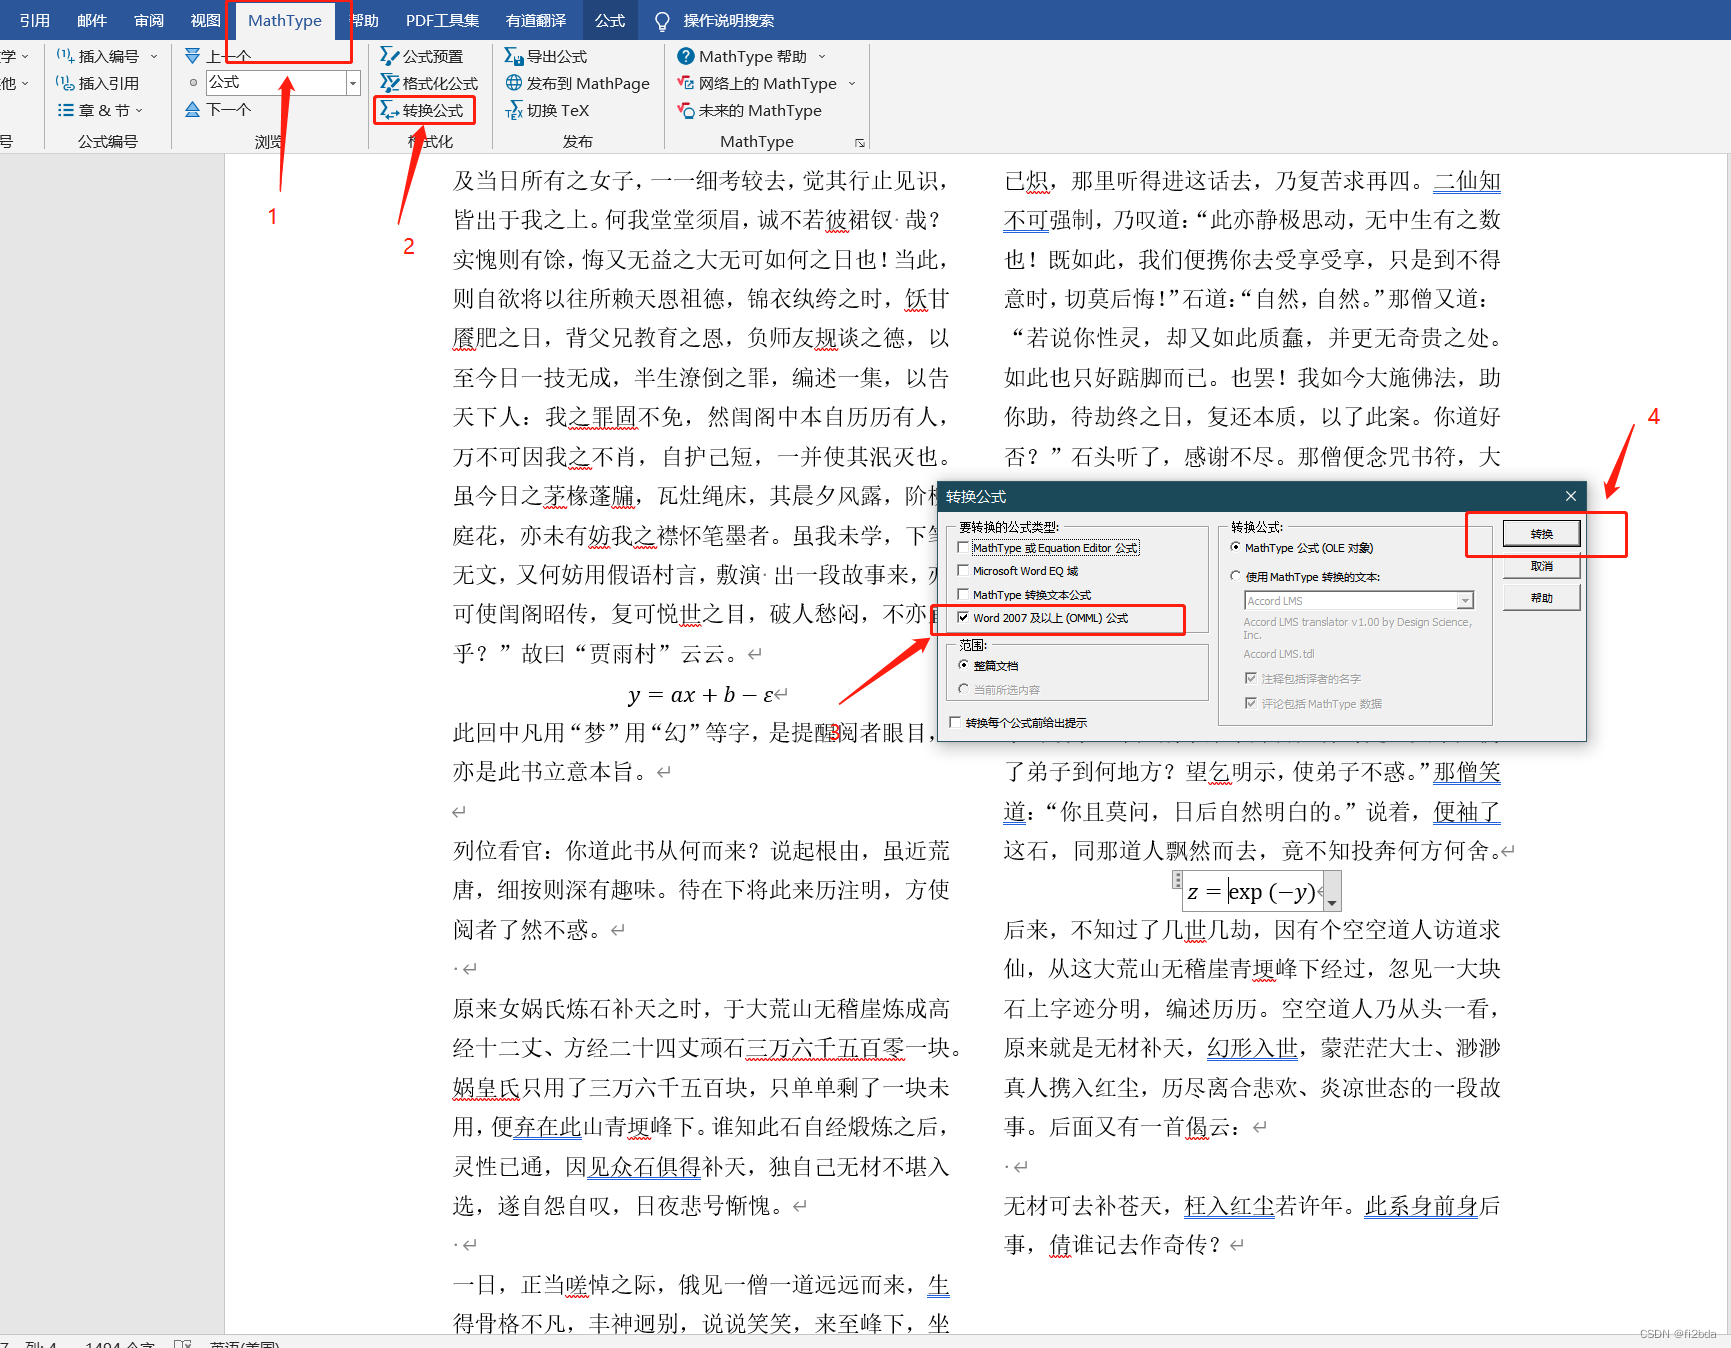
Task: Open the MathType ribbon tab
Action: click(x=285, y=20)
